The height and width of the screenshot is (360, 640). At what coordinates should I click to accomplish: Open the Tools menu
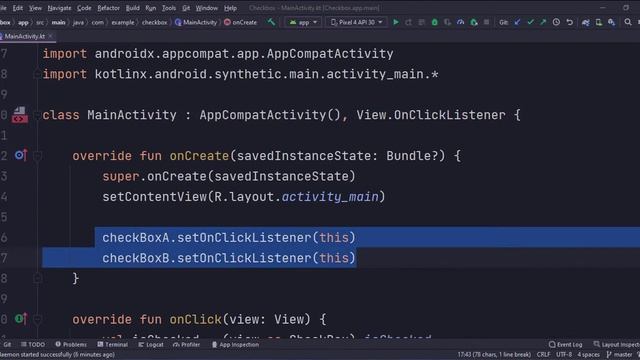[169, 8]
